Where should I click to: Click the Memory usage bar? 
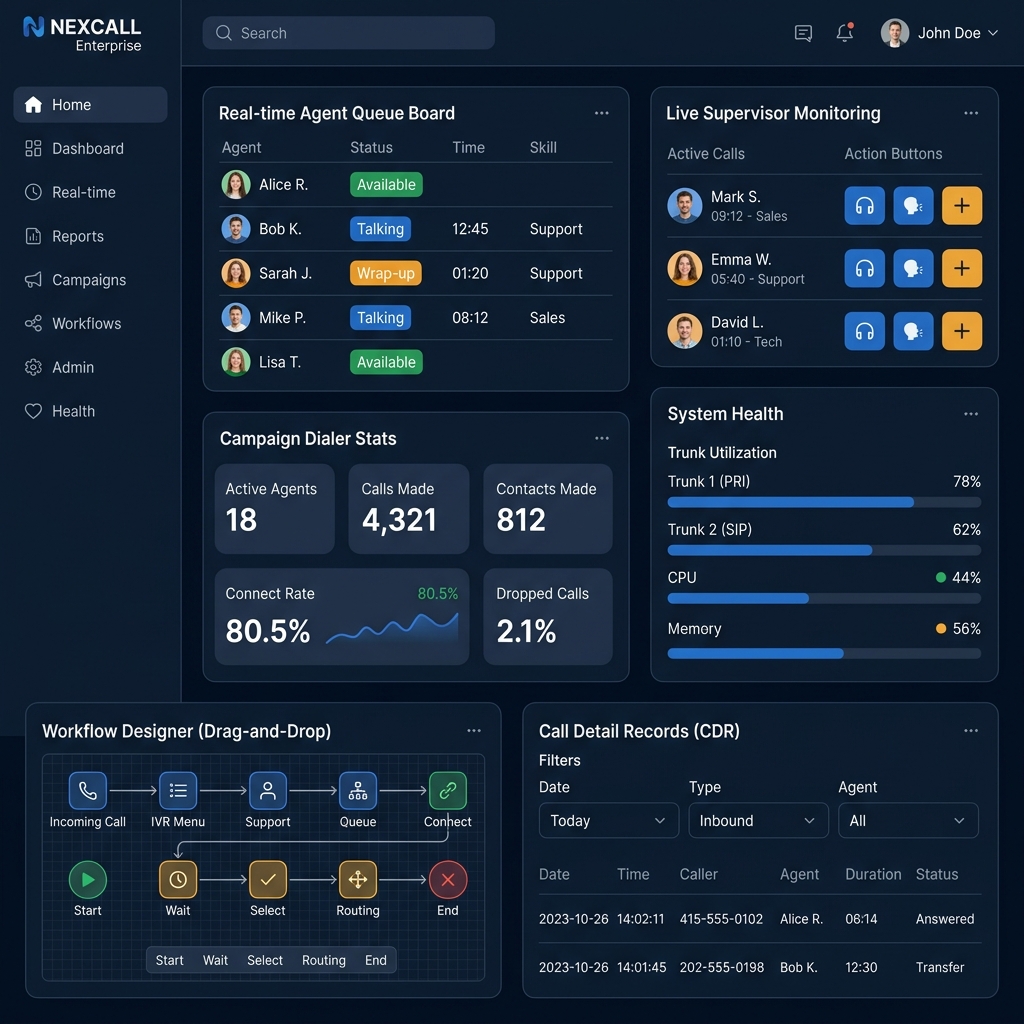[824, 653]
